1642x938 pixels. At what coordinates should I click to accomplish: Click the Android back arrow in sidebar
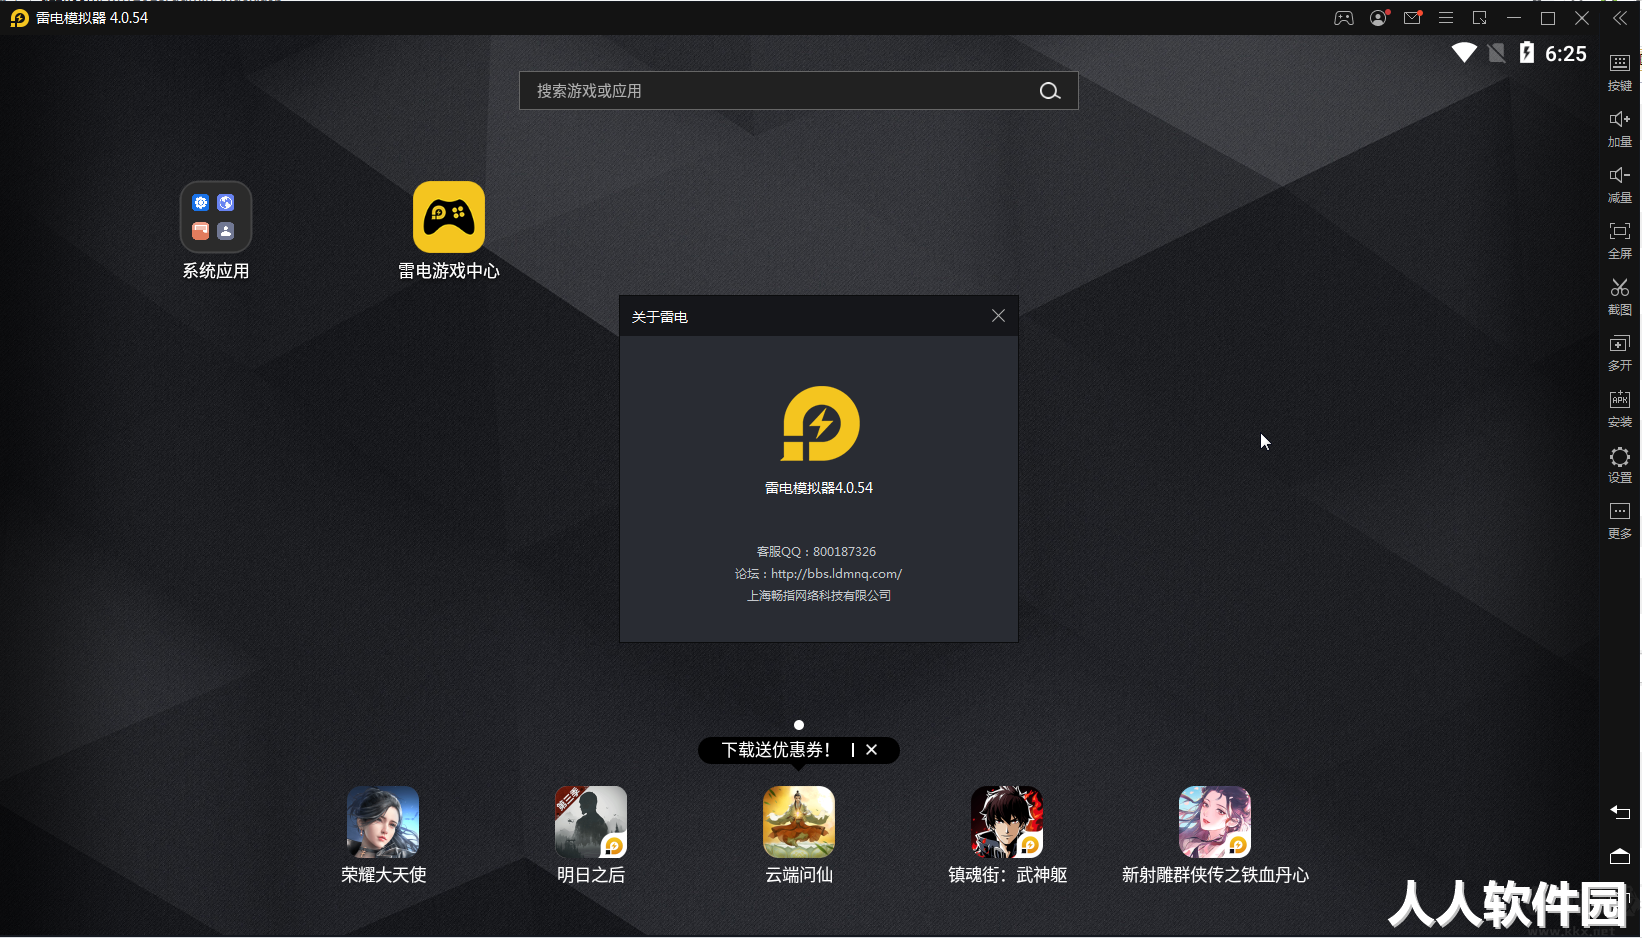pos(1619,812)
